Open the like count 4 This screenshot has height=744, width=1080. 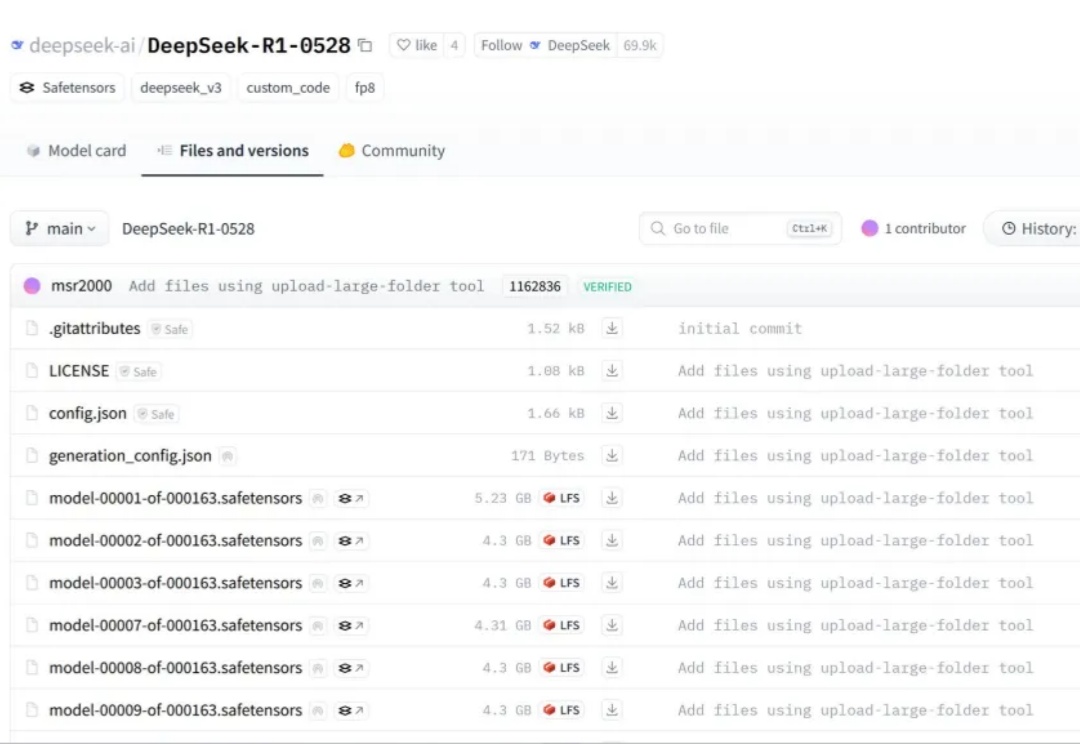454,45
